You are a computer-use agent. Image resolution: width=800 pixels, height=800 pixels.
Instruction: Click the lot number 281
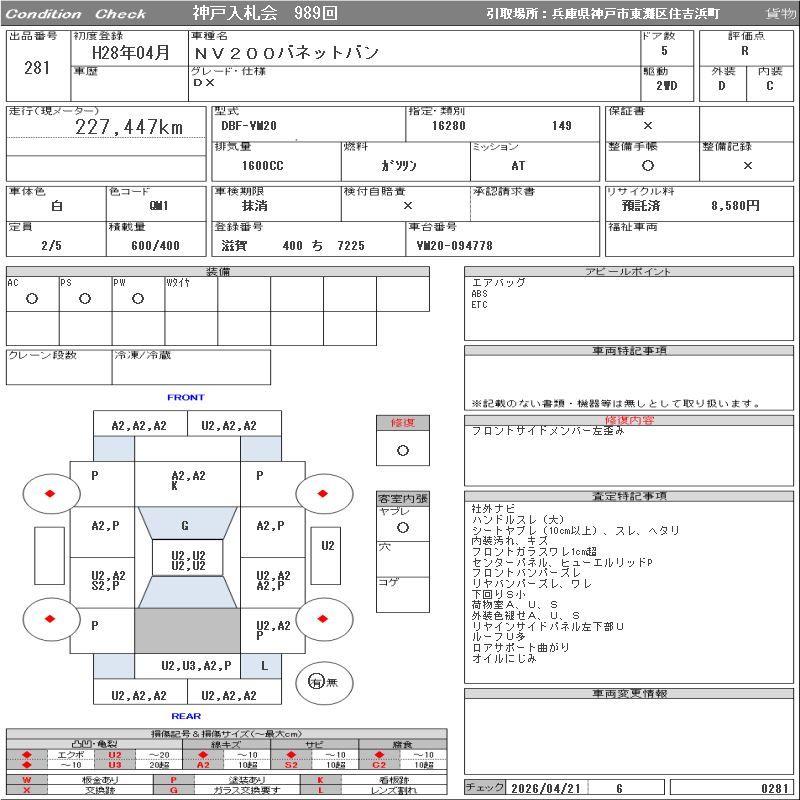[37, 68]
